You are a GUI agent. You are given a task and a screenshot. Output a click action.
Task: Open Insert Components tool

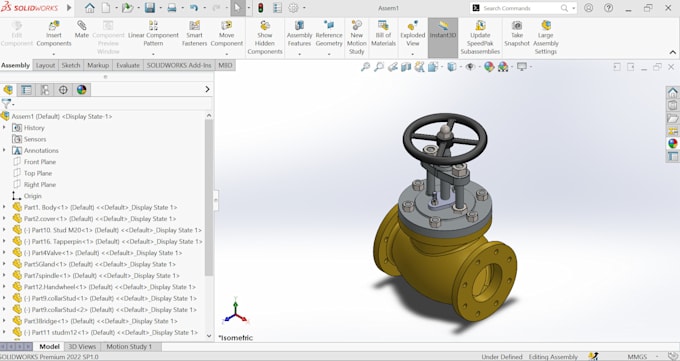tap(54, 34)
